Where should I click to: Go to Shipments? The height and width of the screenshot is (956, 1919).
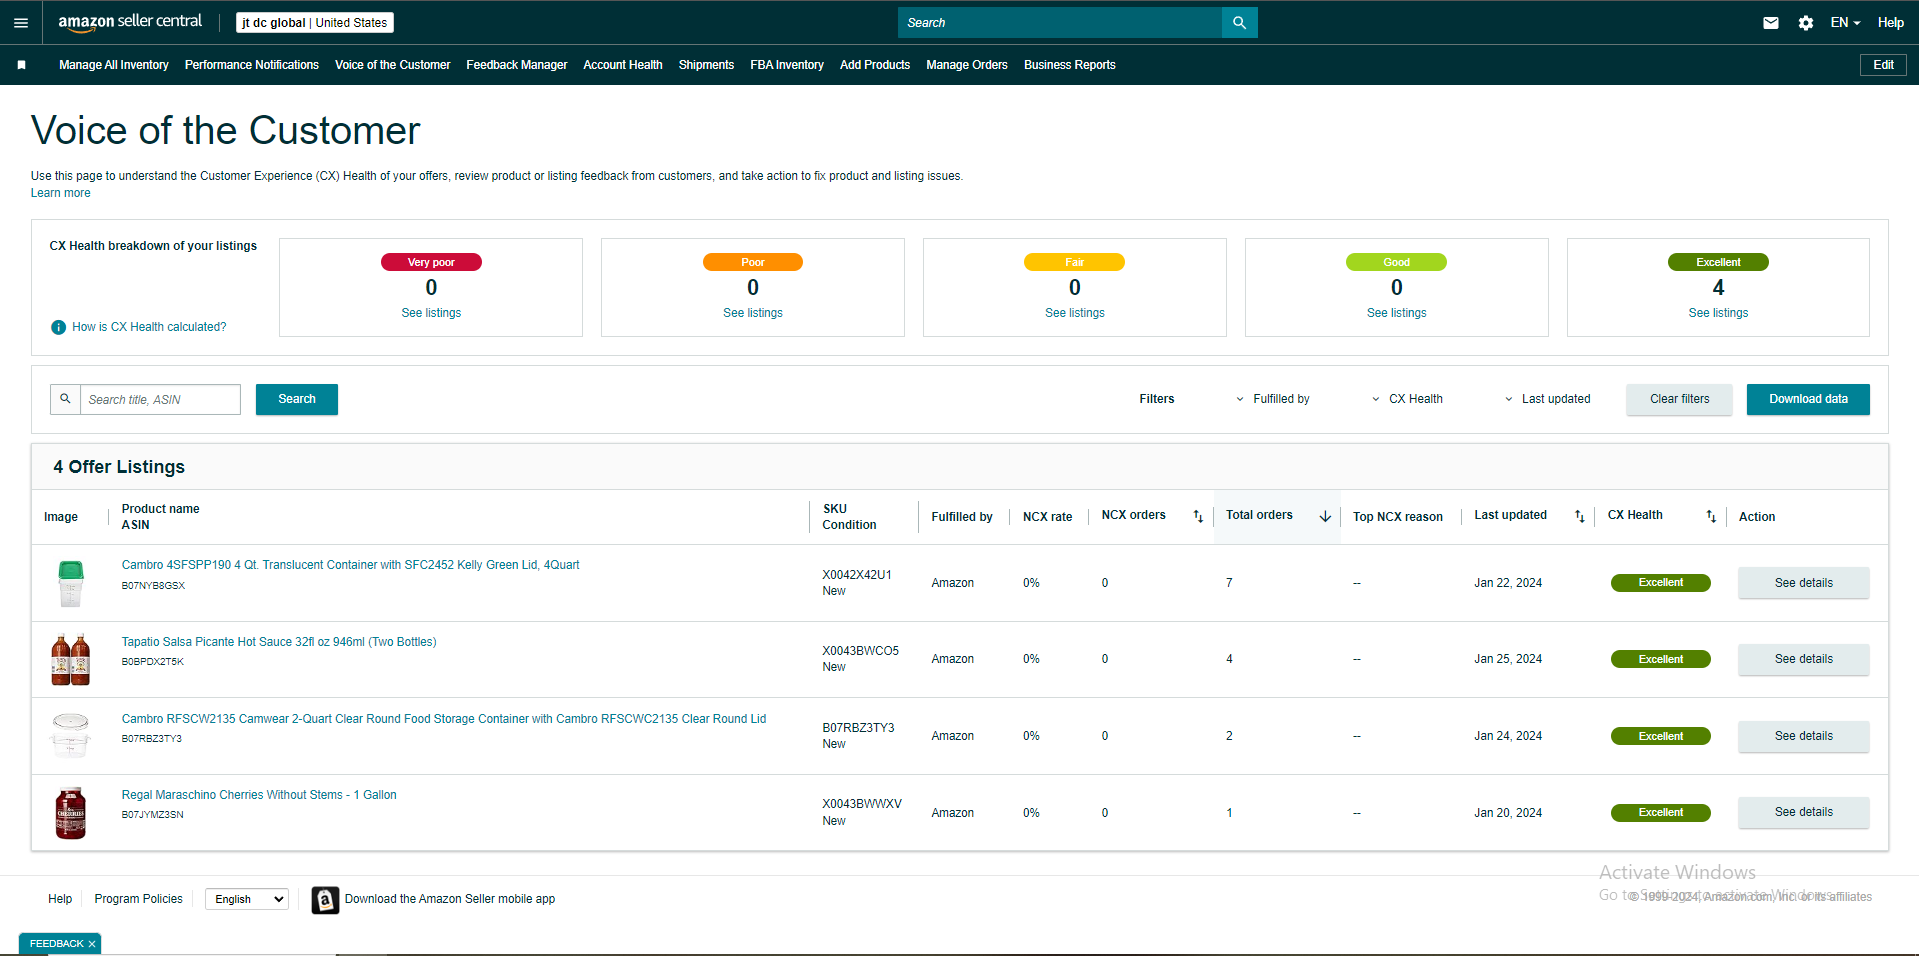pyautogui.click(x=706, y=65)
